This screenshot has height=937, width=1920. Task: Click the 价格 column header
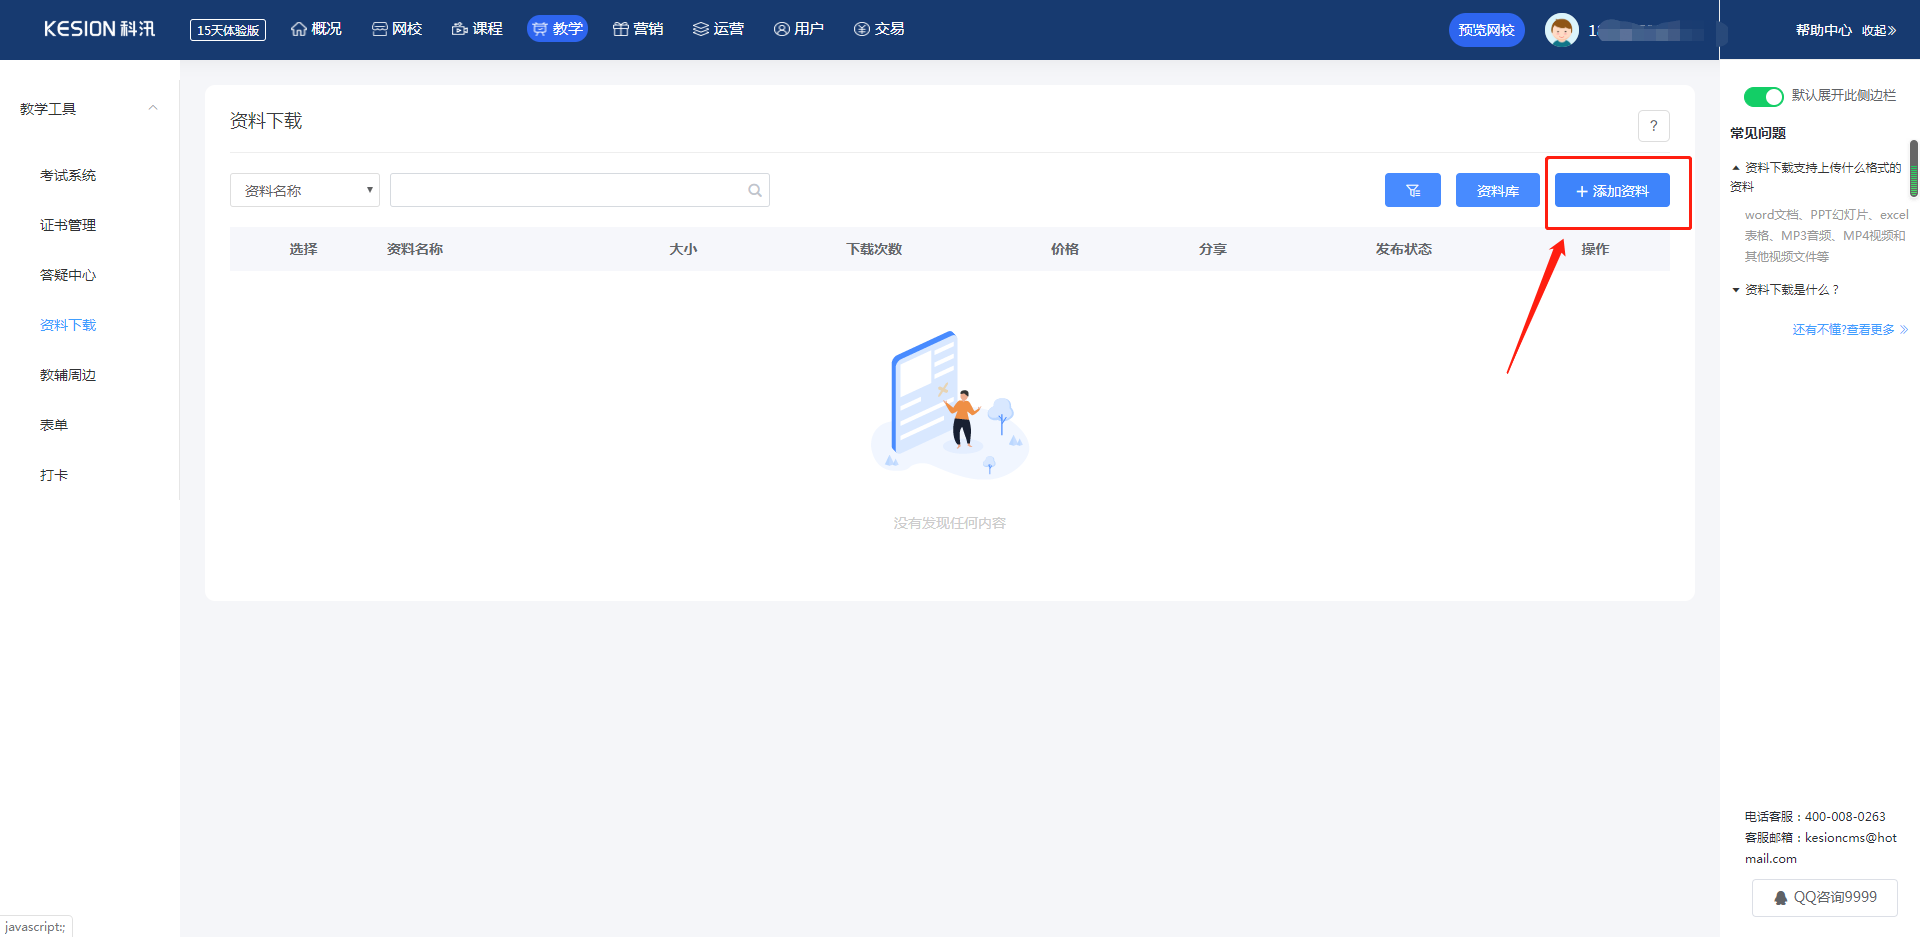1065,249
